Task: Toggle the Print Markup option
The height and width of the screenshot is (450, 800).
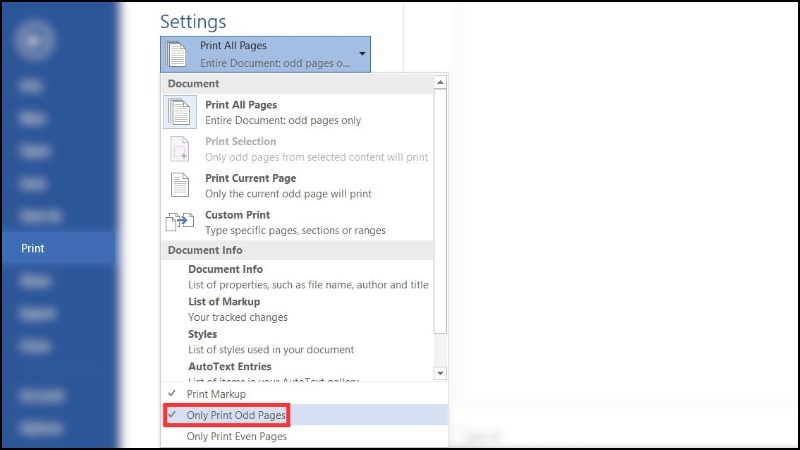Action: pyautogui.click(x=215, y=394)
